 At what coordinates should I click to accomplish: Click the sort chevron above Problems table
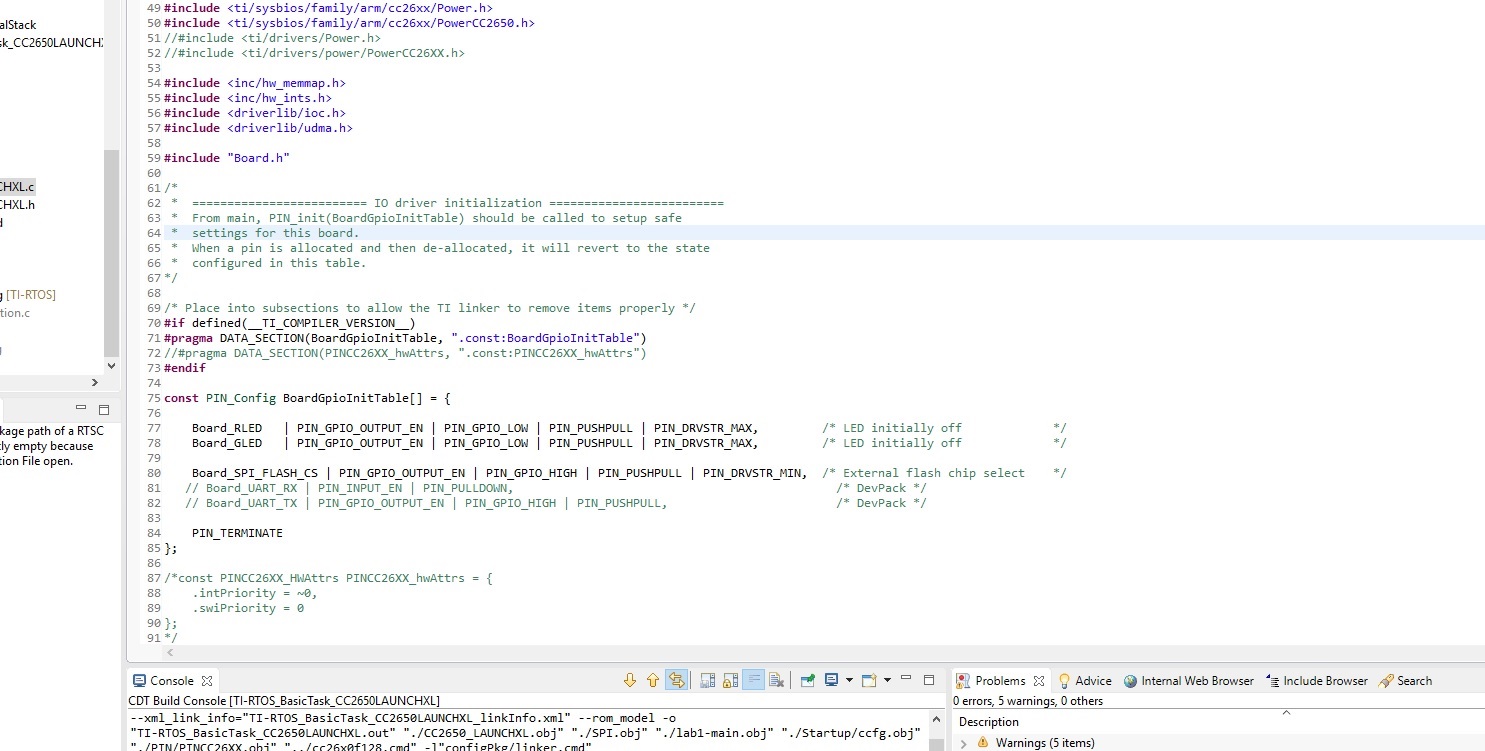(x=1286, y=713)
